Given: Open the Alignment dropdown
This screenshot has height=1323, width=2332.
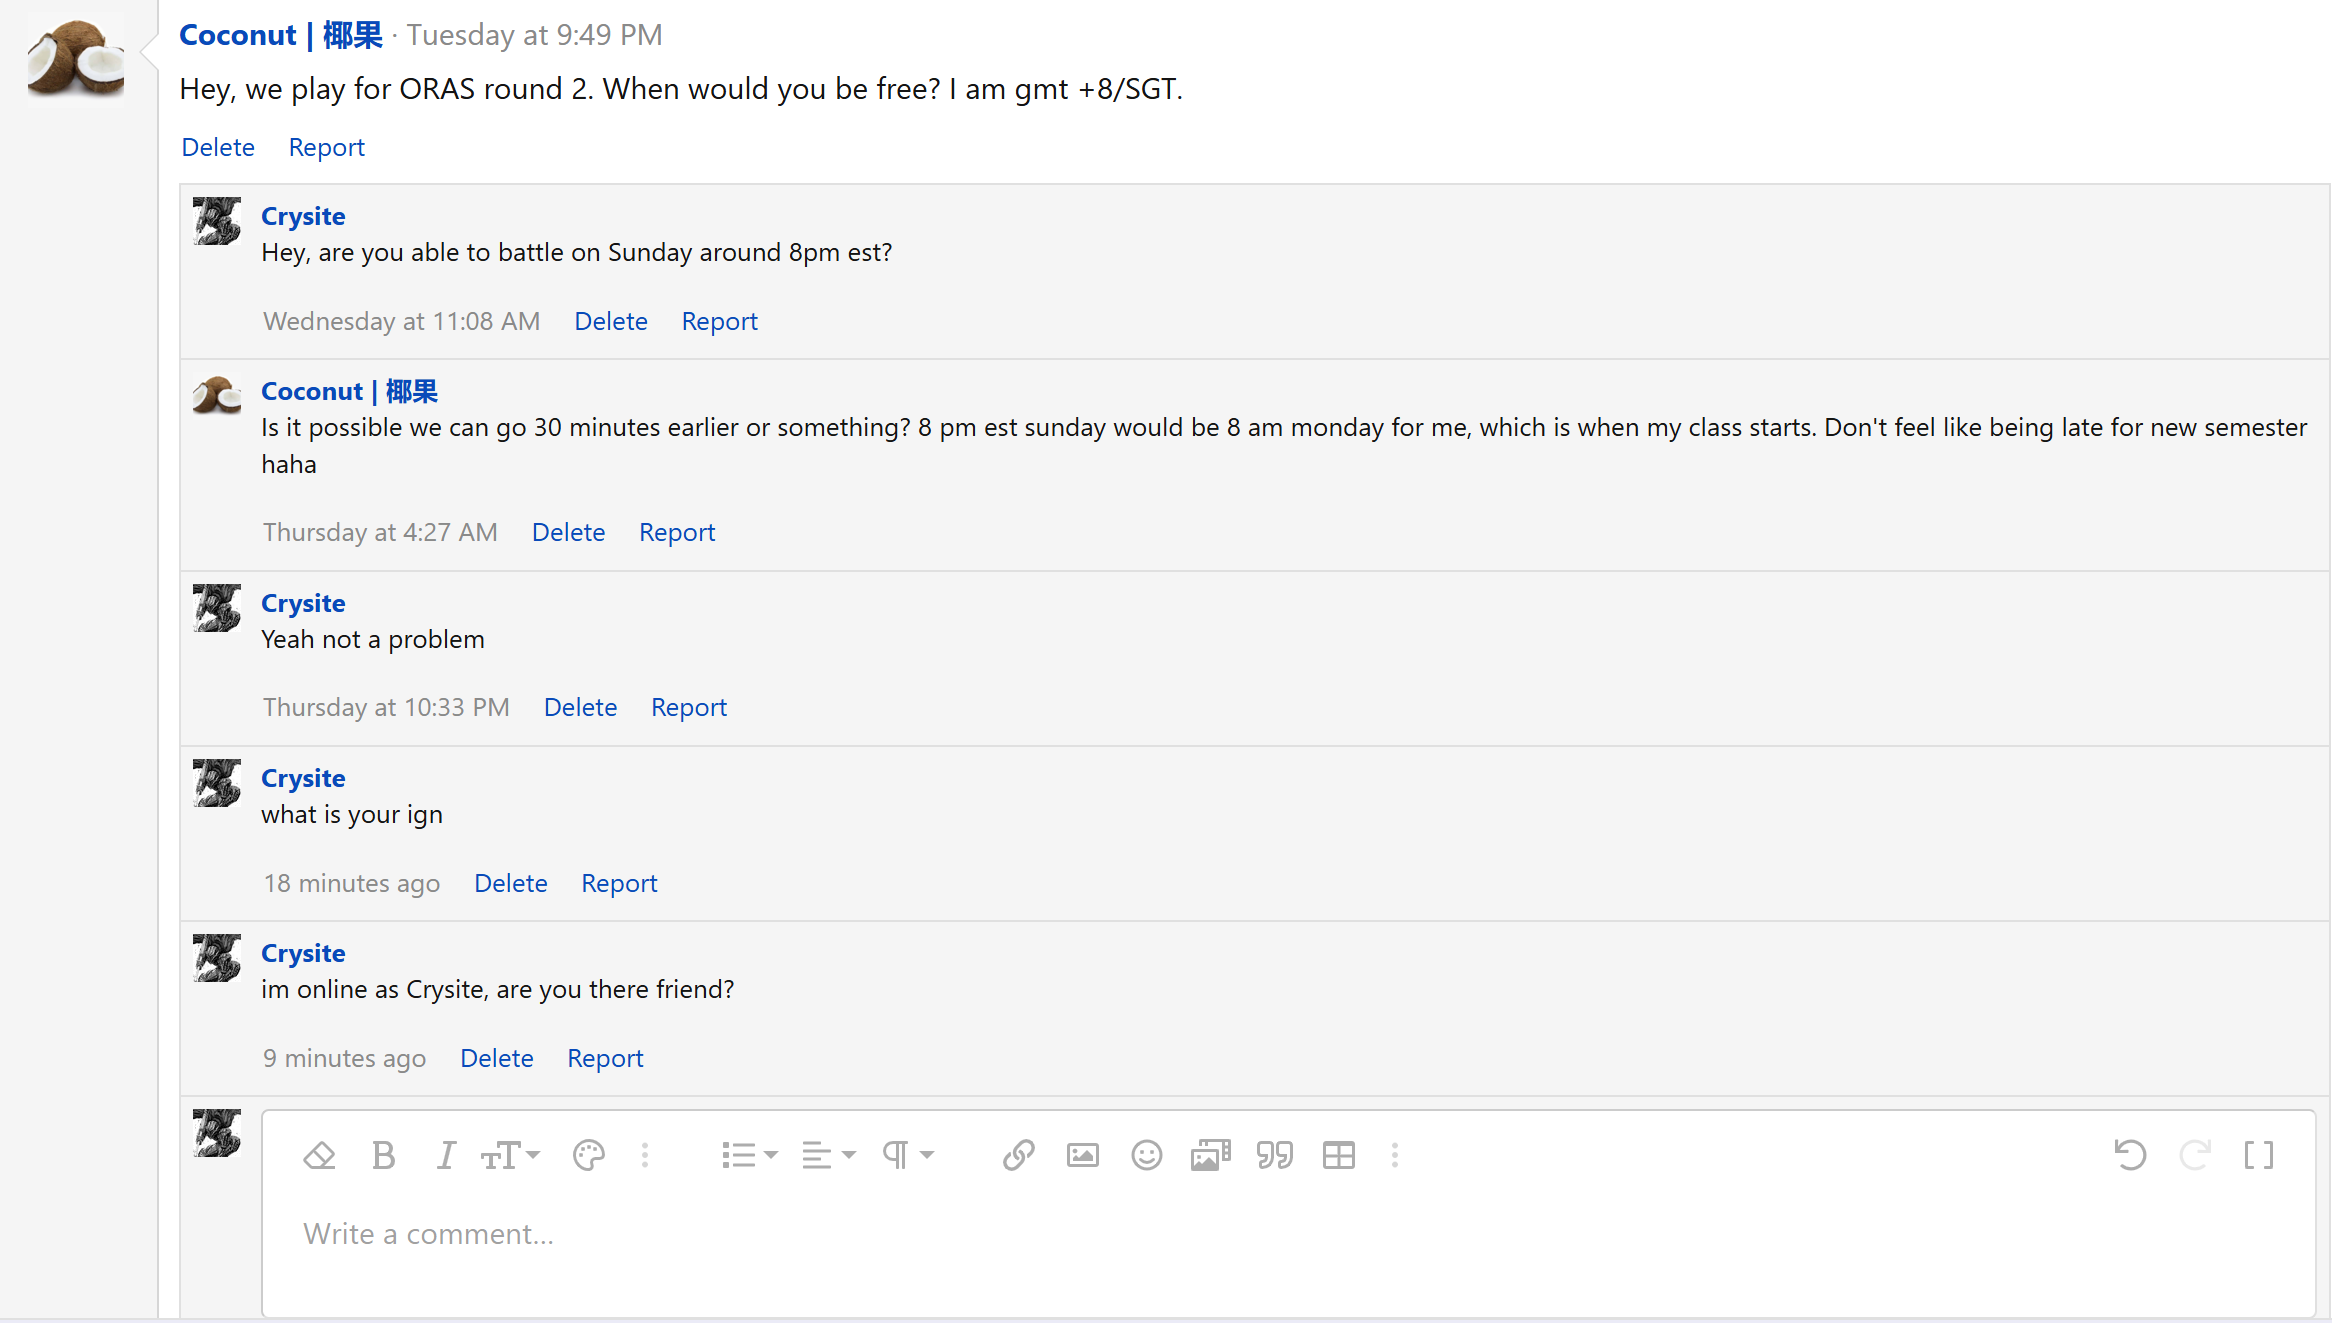Looking at the screenshot, I should pyautogui.click(x=829, y=1156).
